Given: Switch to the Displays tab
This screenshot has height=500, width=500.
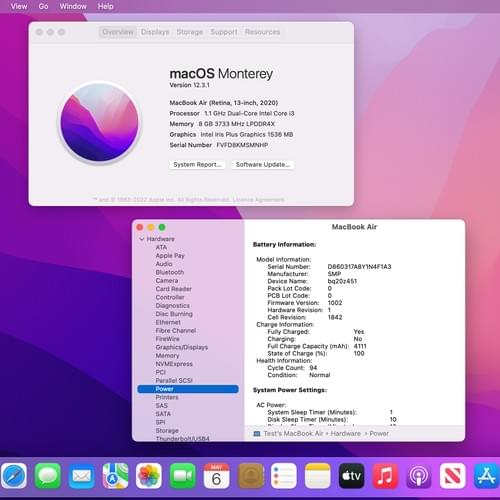Looking at the screenshot, I should pyautogui.click(x=155, y=32).
